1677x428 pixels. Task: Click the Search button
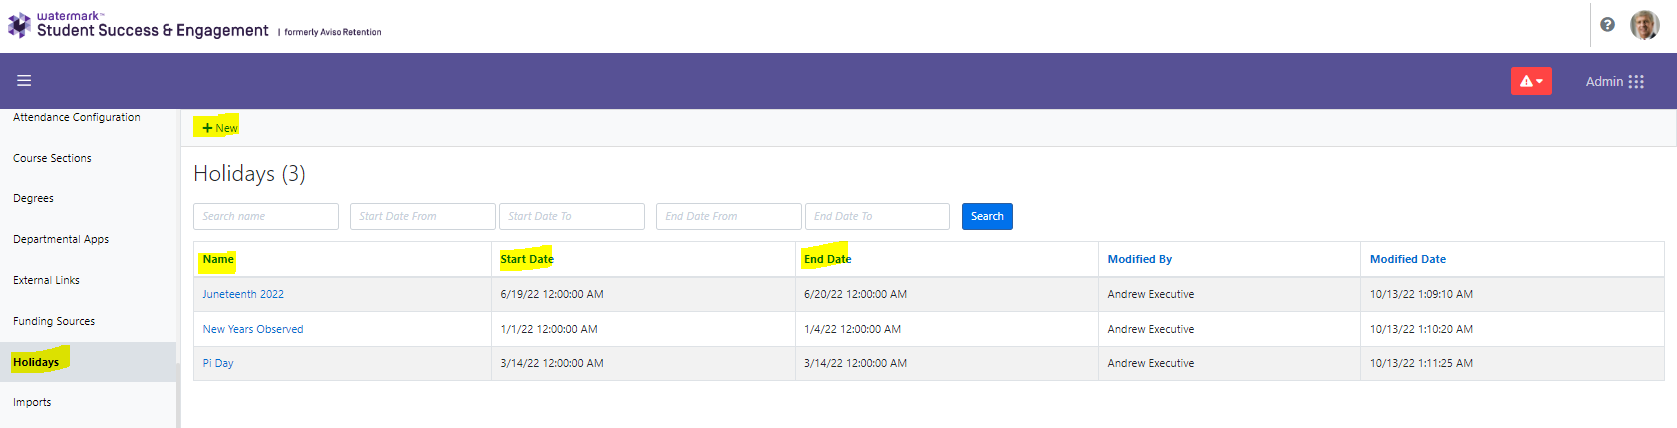987,216
